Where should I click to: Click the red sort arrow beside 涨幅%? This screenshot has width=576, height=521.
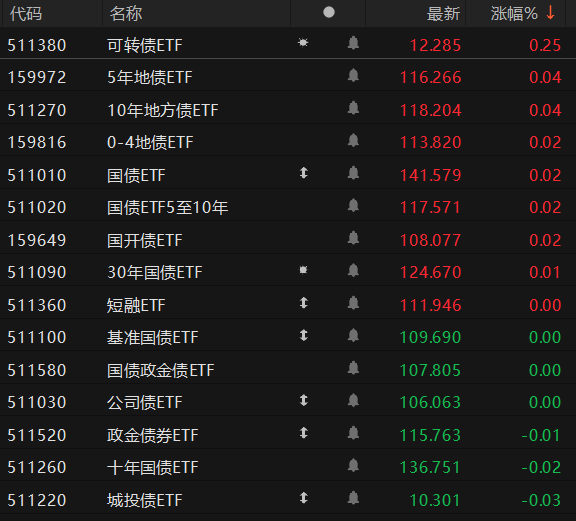tap(550, 13)
